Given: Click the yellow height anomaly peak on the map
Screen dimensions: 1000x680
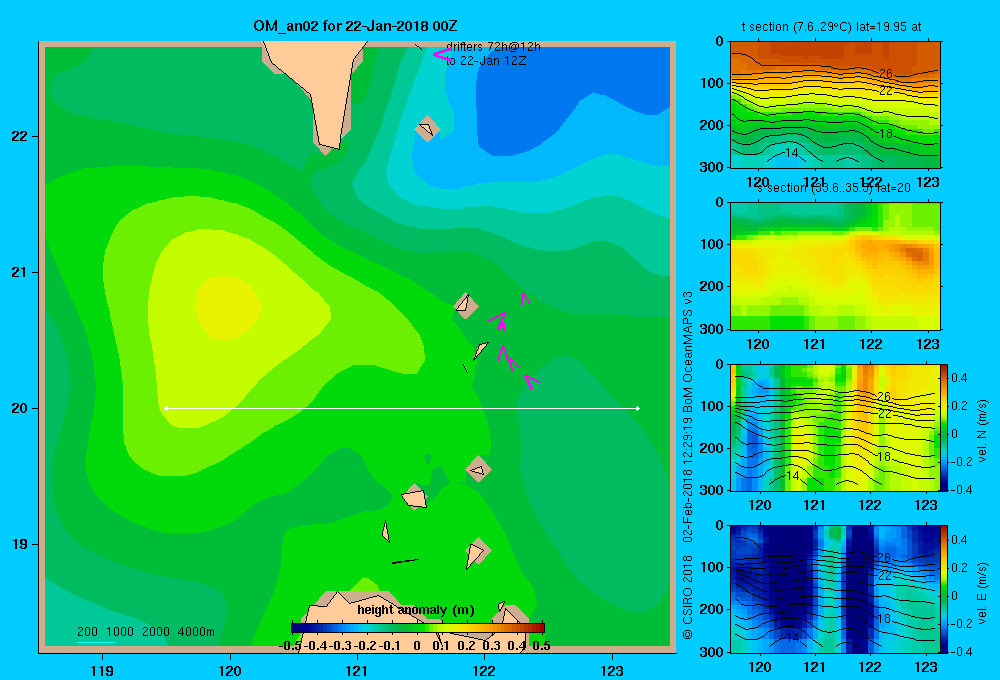Looking at the screenshot, I should (x=227, y=306).
